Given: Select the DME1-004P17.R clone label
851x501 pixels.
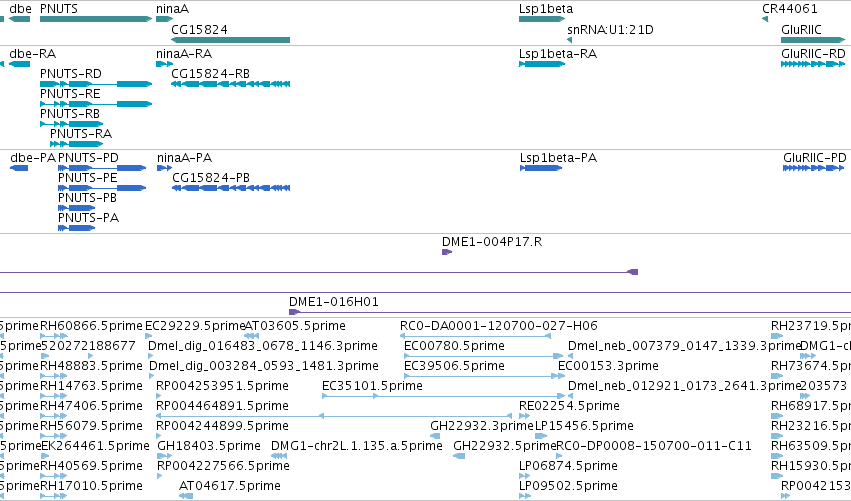Looking at the screenshot, I should pos(492,242).
